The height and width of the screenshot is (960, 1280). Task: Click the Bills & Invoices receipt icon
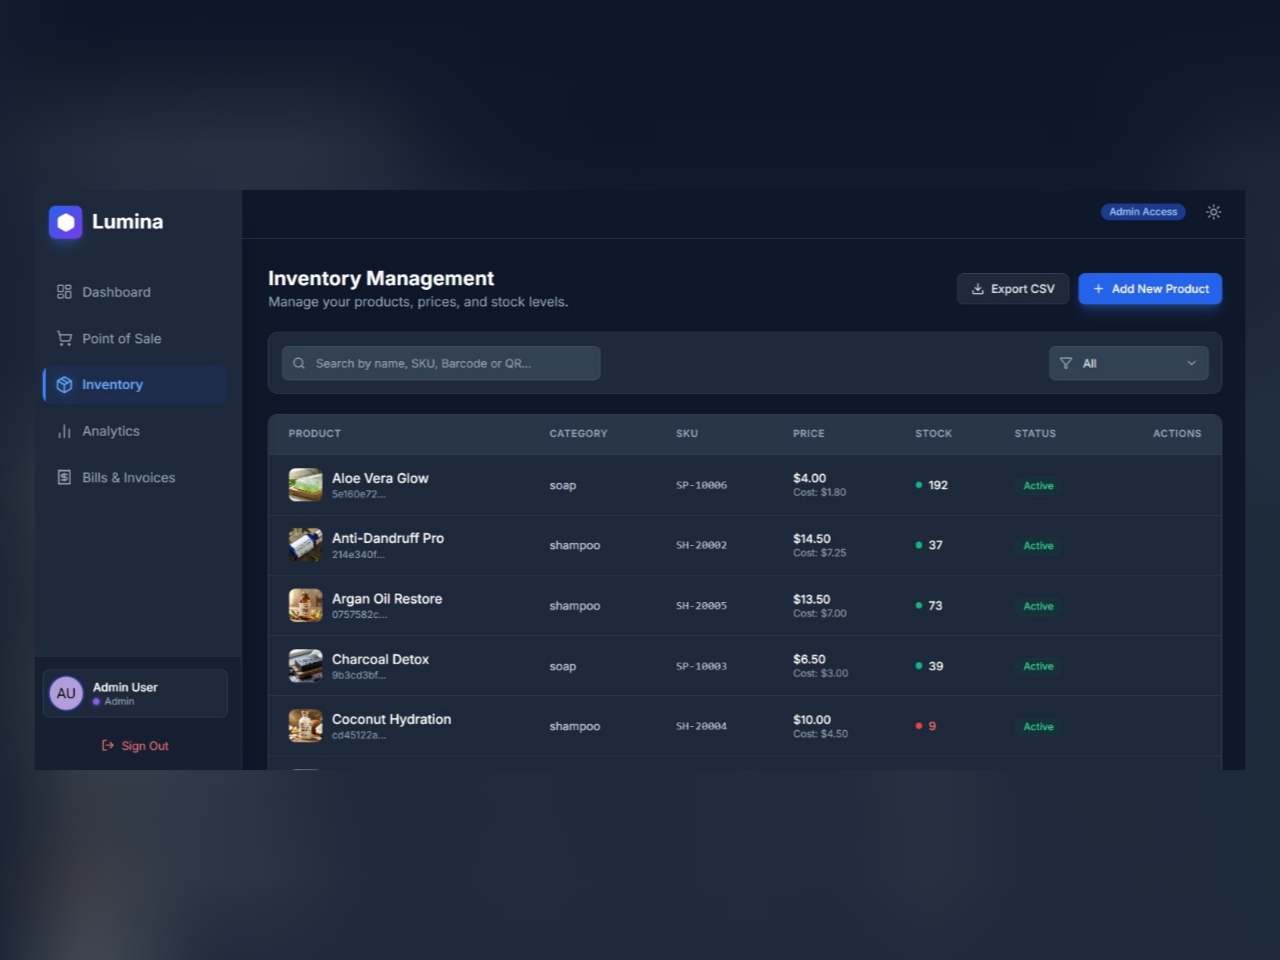click(64, 478)
